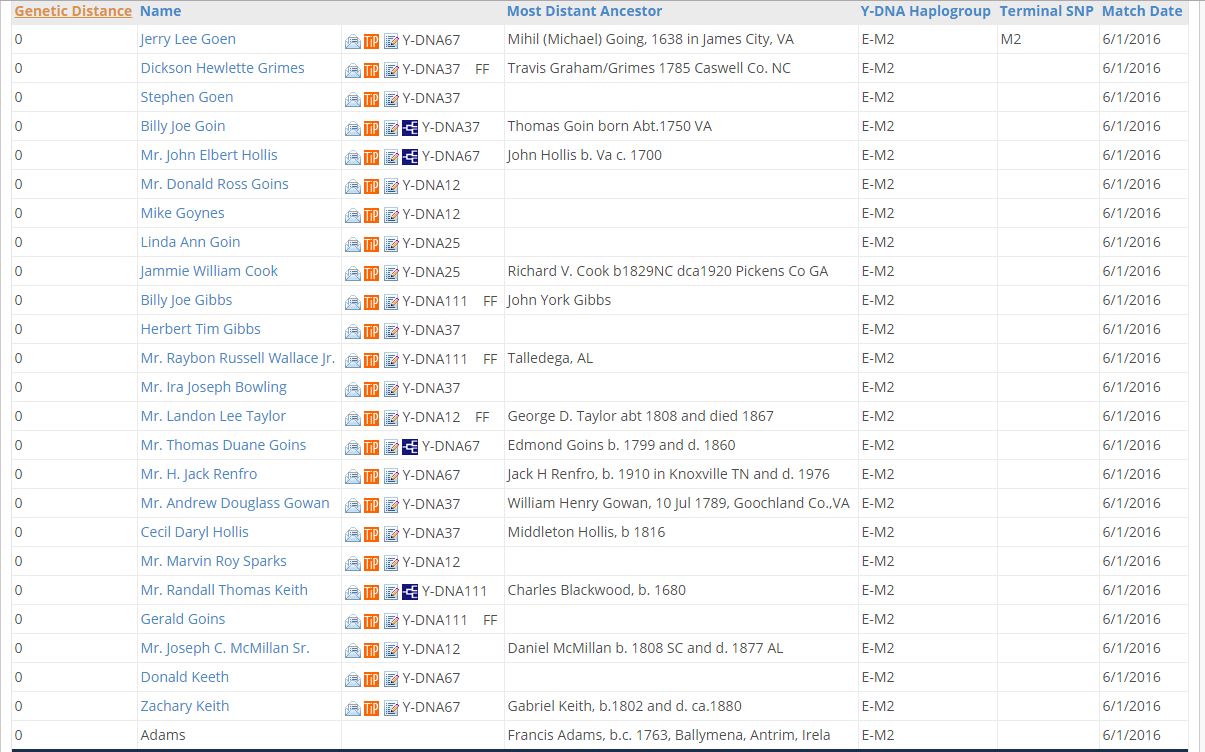Open the profile link for Mr. Andrew Douglass Gowan
This screenshot has height=752, width=1205.
click(x=235, y=503)
